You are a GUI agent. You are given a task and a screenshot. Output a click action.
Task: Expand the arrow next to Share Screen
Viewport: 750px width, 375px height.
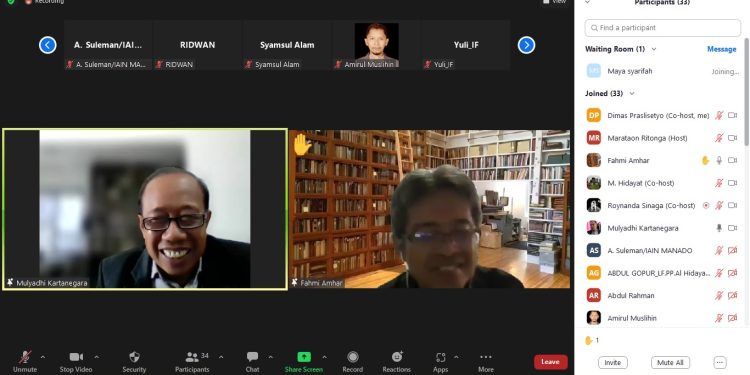coord(324,357)
